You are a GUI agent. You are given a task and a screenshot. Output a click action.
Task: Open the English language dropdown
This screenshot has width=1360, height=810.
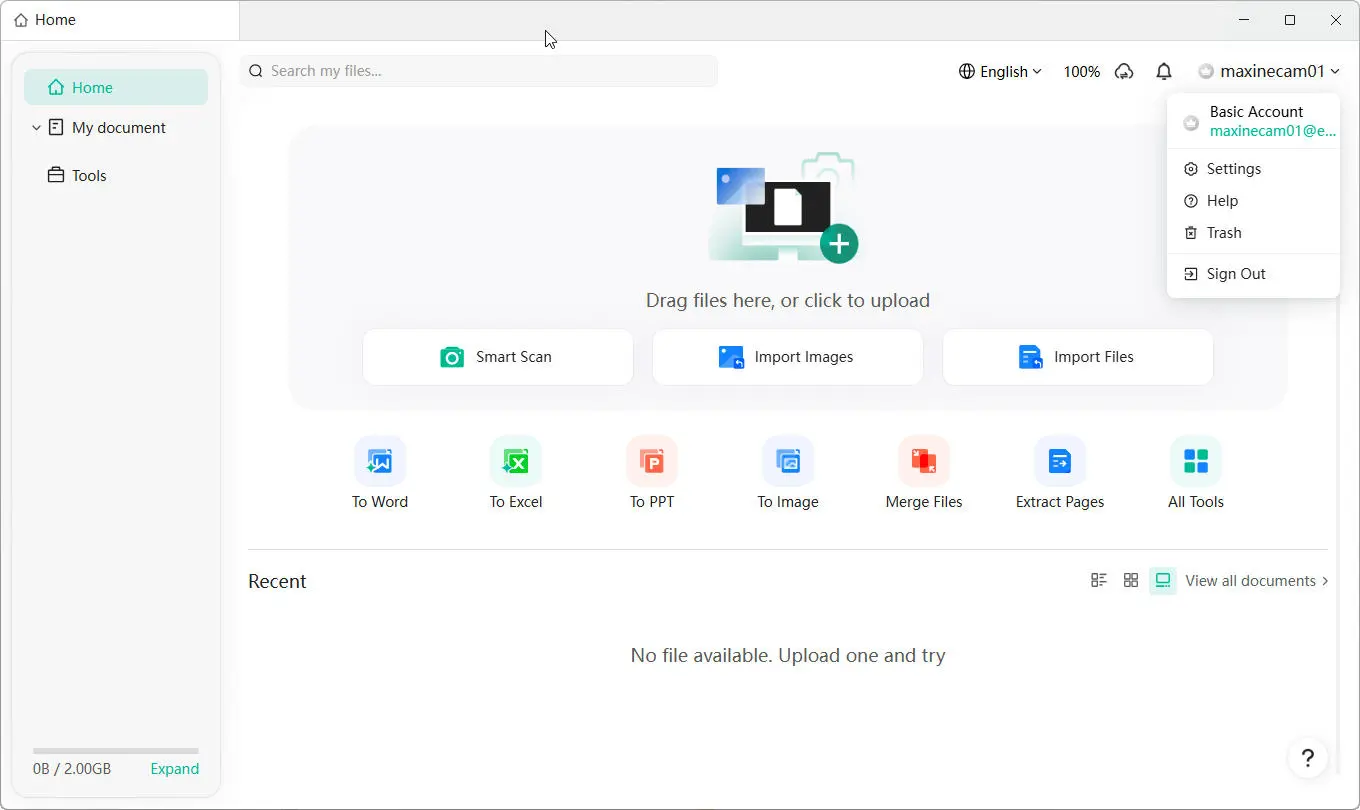(1000, 71)
